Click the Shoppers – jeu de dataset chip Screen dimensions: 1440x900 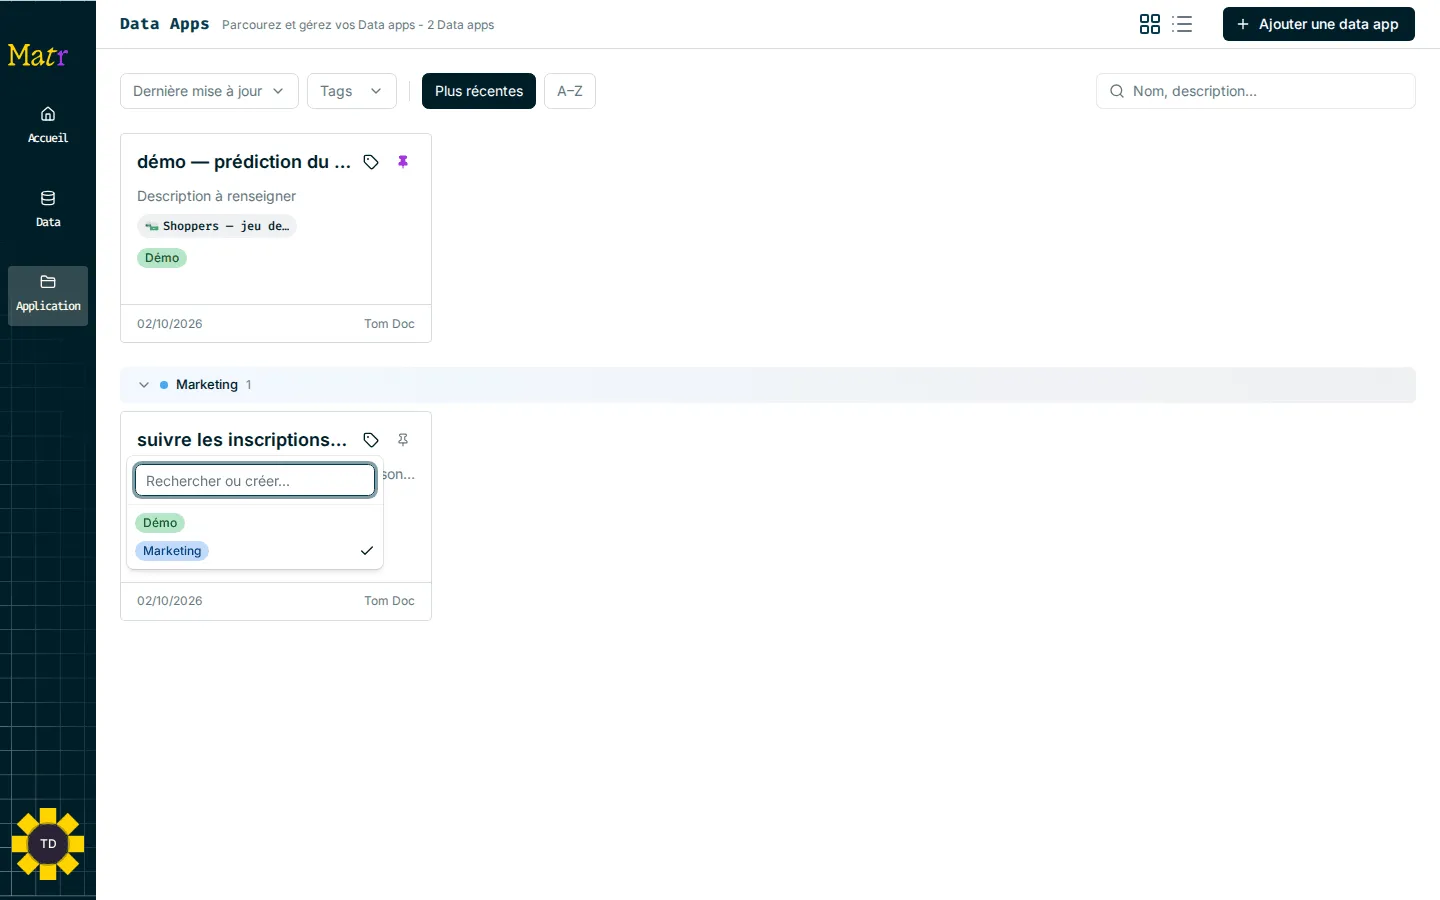coord(217,226)
